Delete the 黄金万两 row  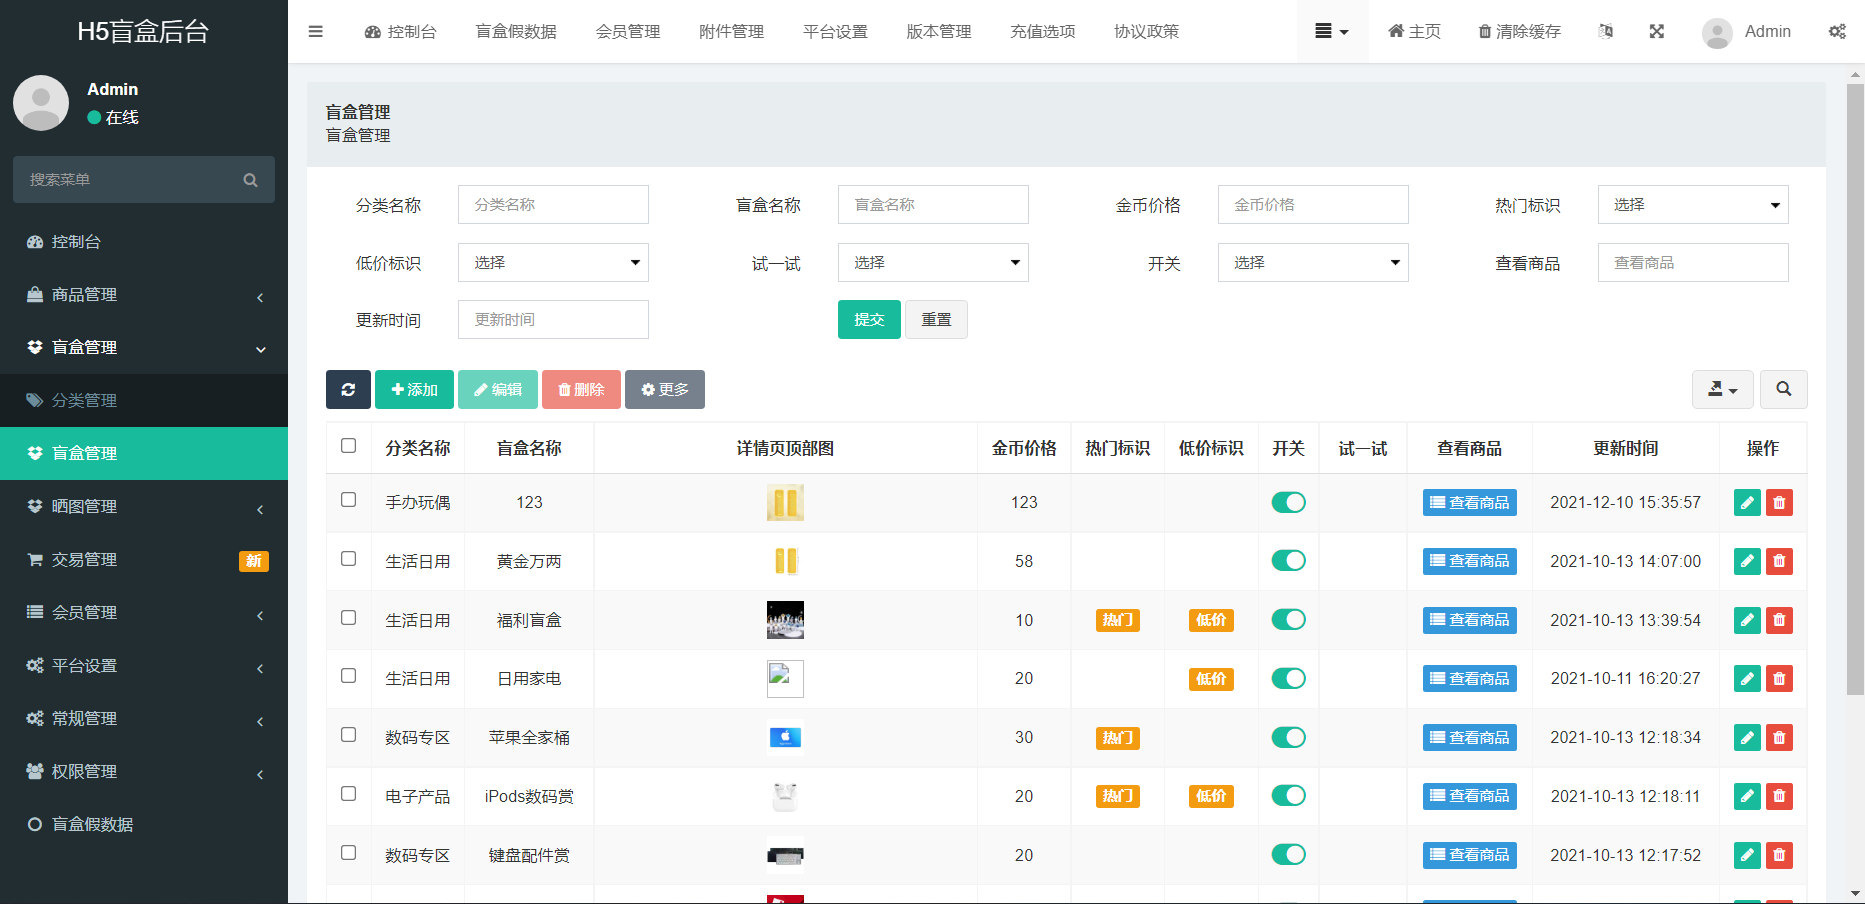[1779, 561]
